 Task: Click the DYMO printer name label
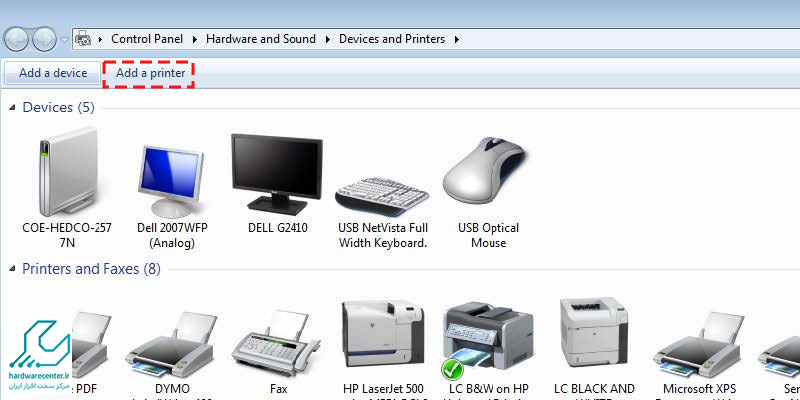[172, 391]
